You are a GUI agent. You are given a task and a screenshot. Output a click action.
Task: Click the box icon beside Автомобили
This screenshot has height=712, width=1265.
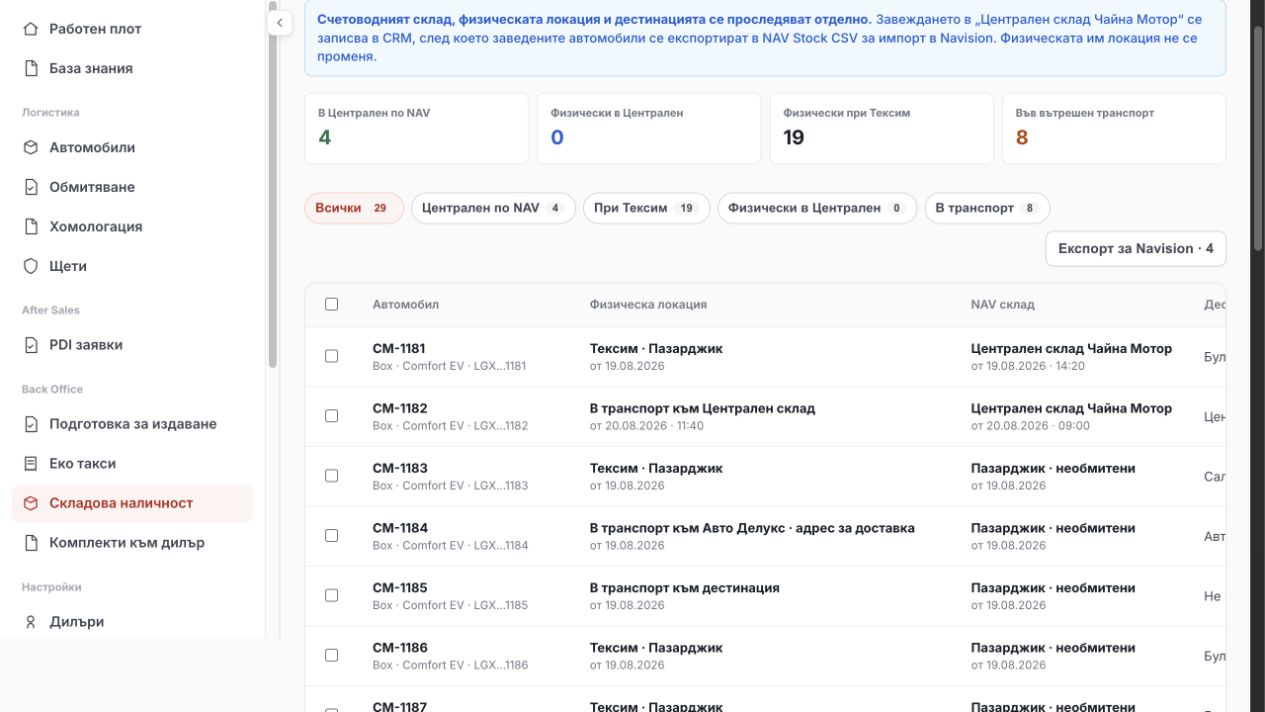pyautogui.click(x=31, y=148)
